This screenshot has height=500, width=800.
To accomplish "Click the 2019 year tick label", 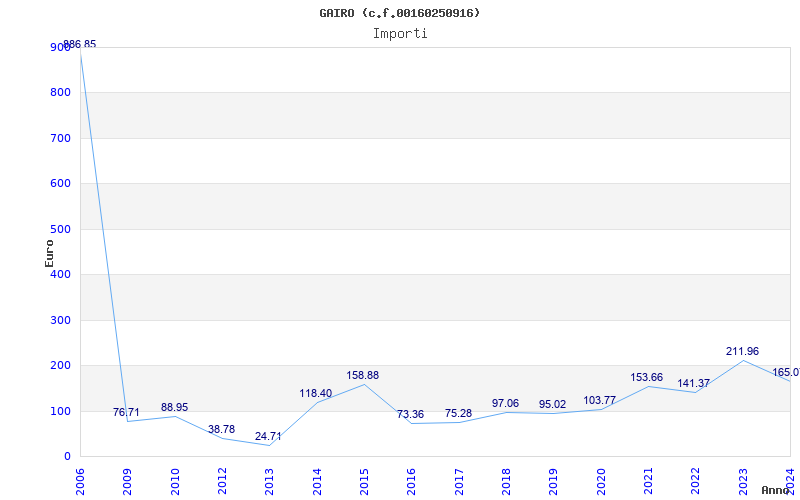I will coord(554,482).
